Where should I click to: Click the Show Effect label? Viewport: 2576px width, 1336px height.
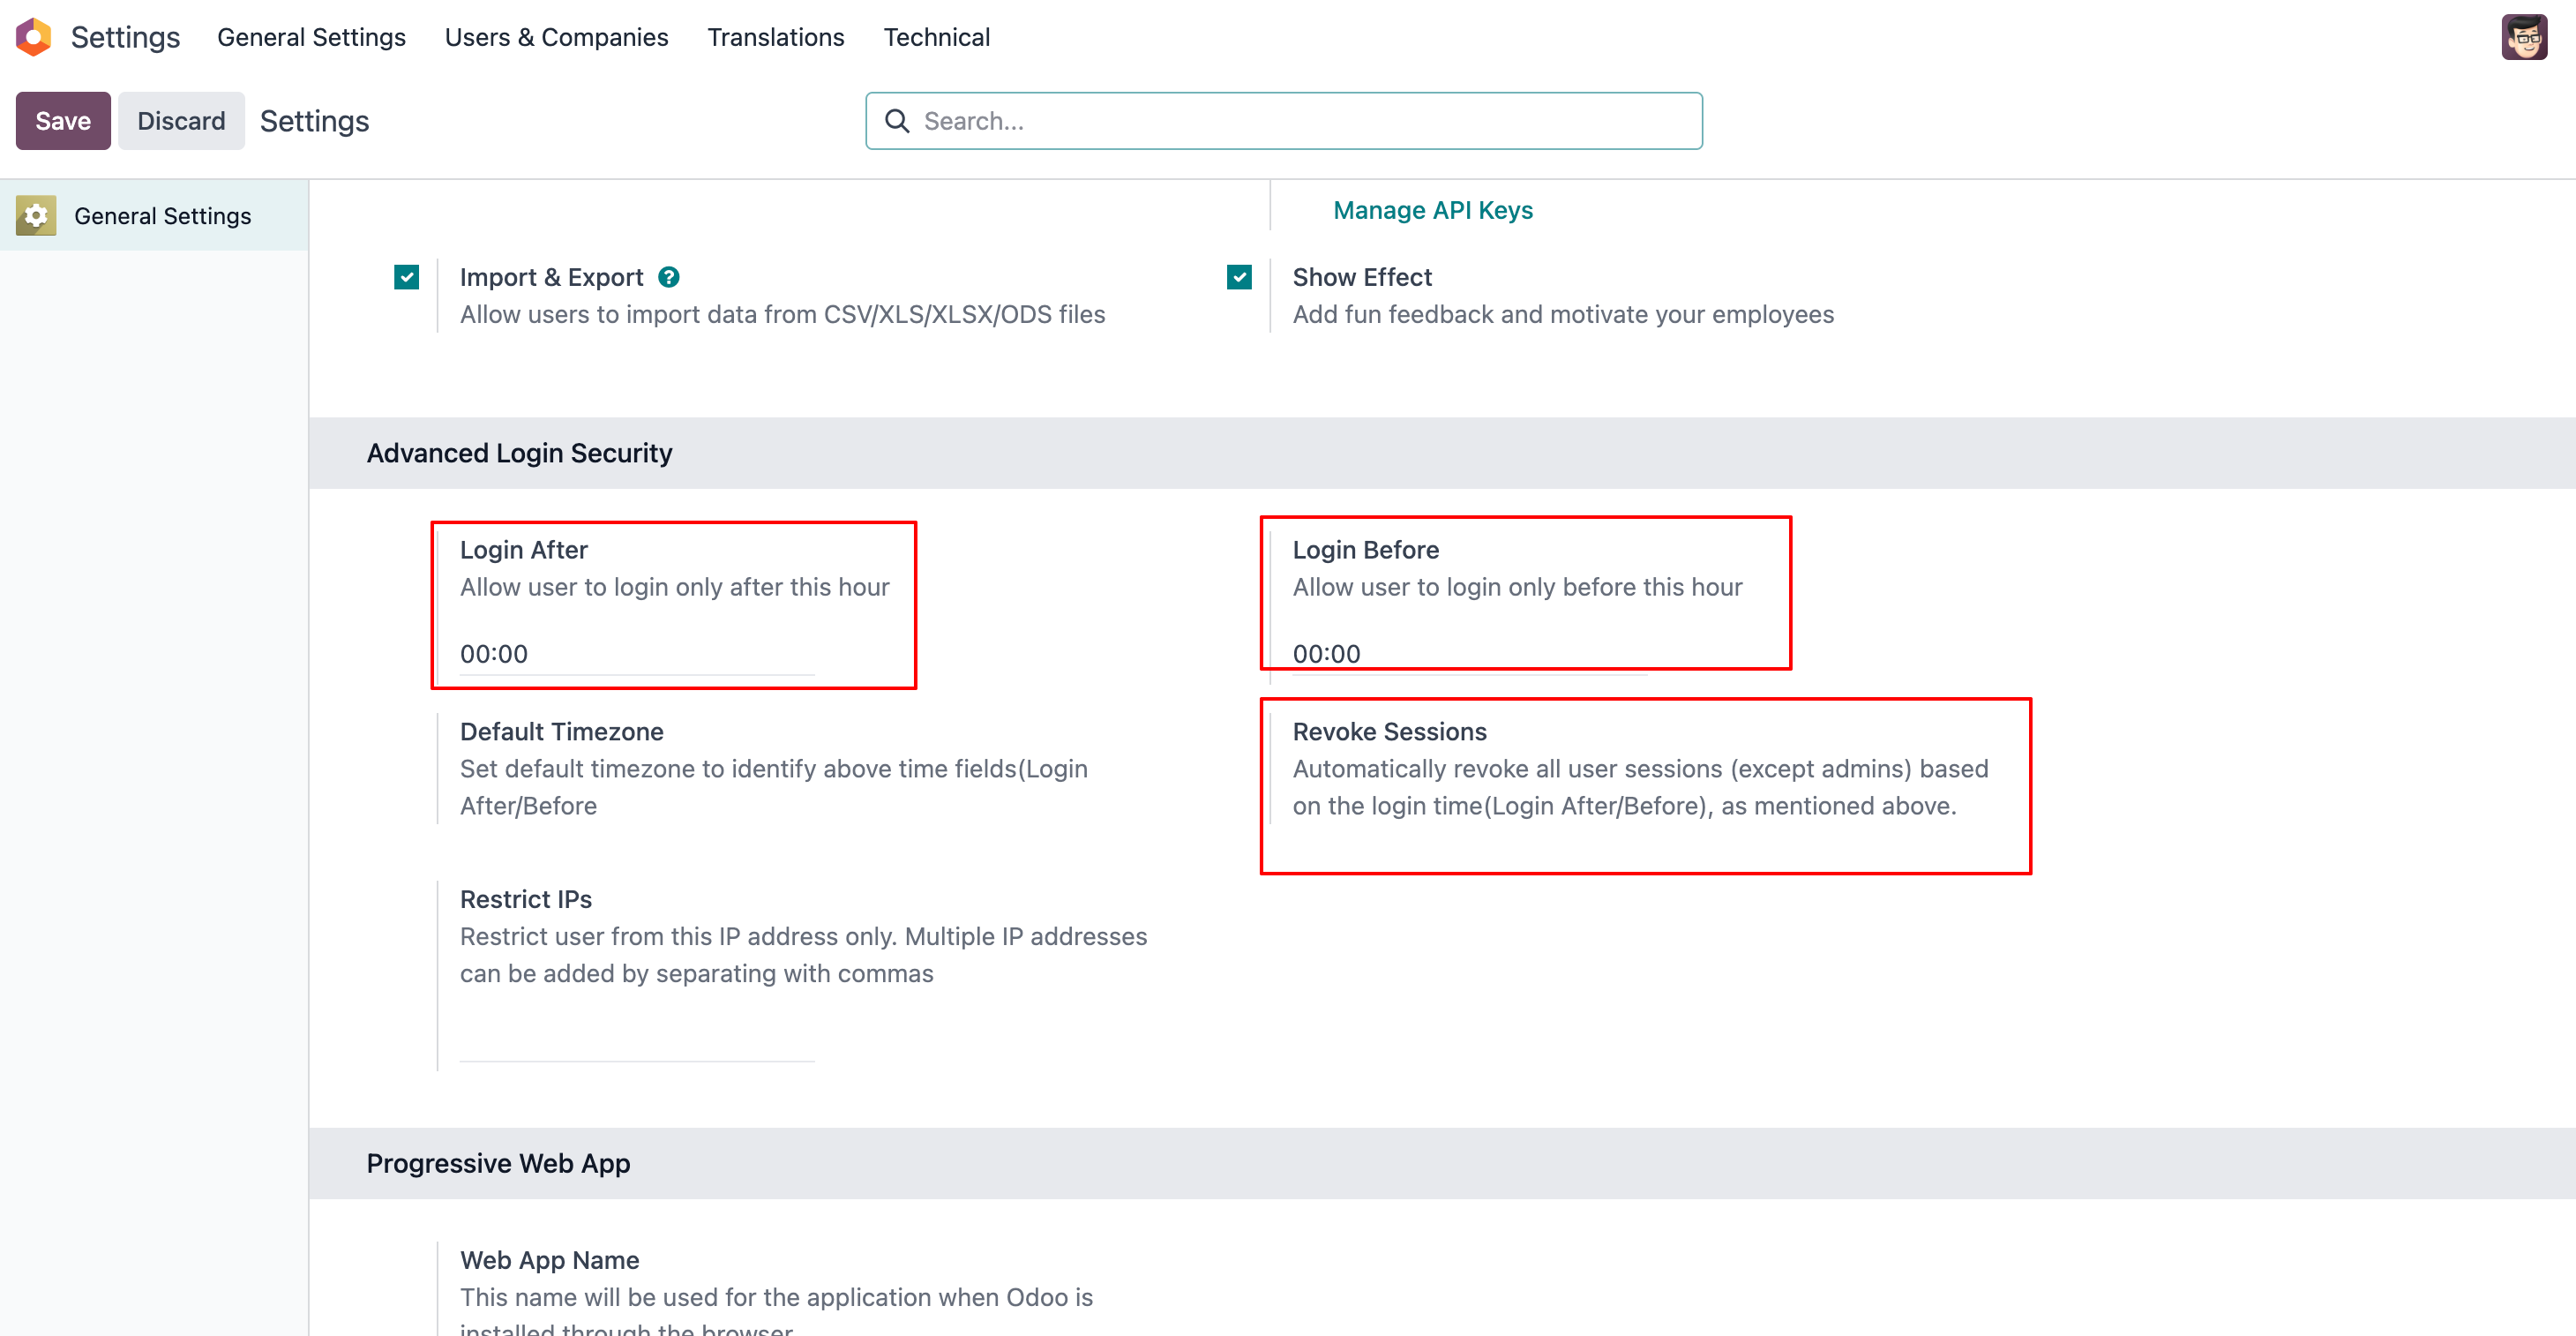point(1362,277)
